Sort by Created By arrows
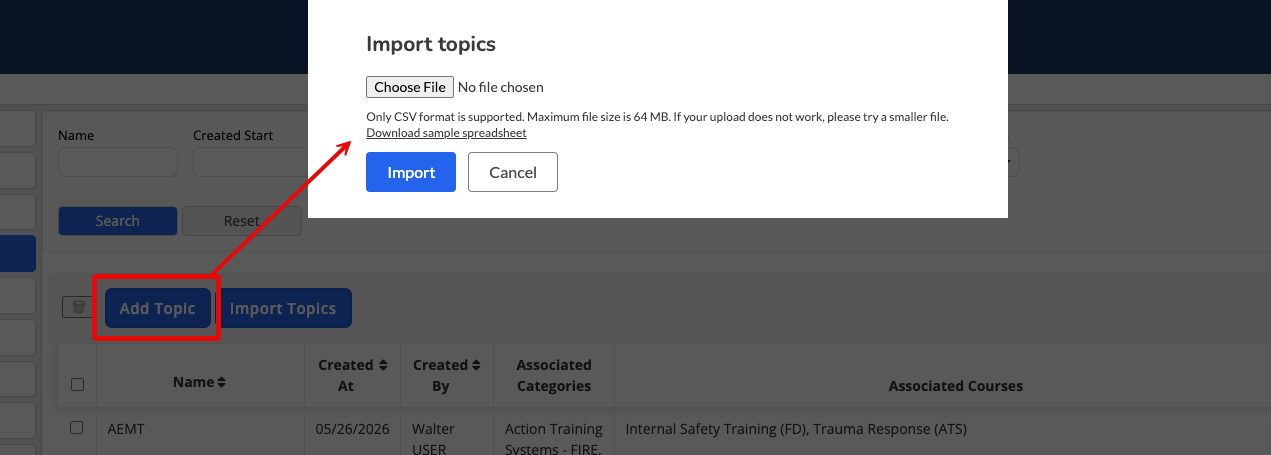The image size is (1271, 455). click(476, 366)
